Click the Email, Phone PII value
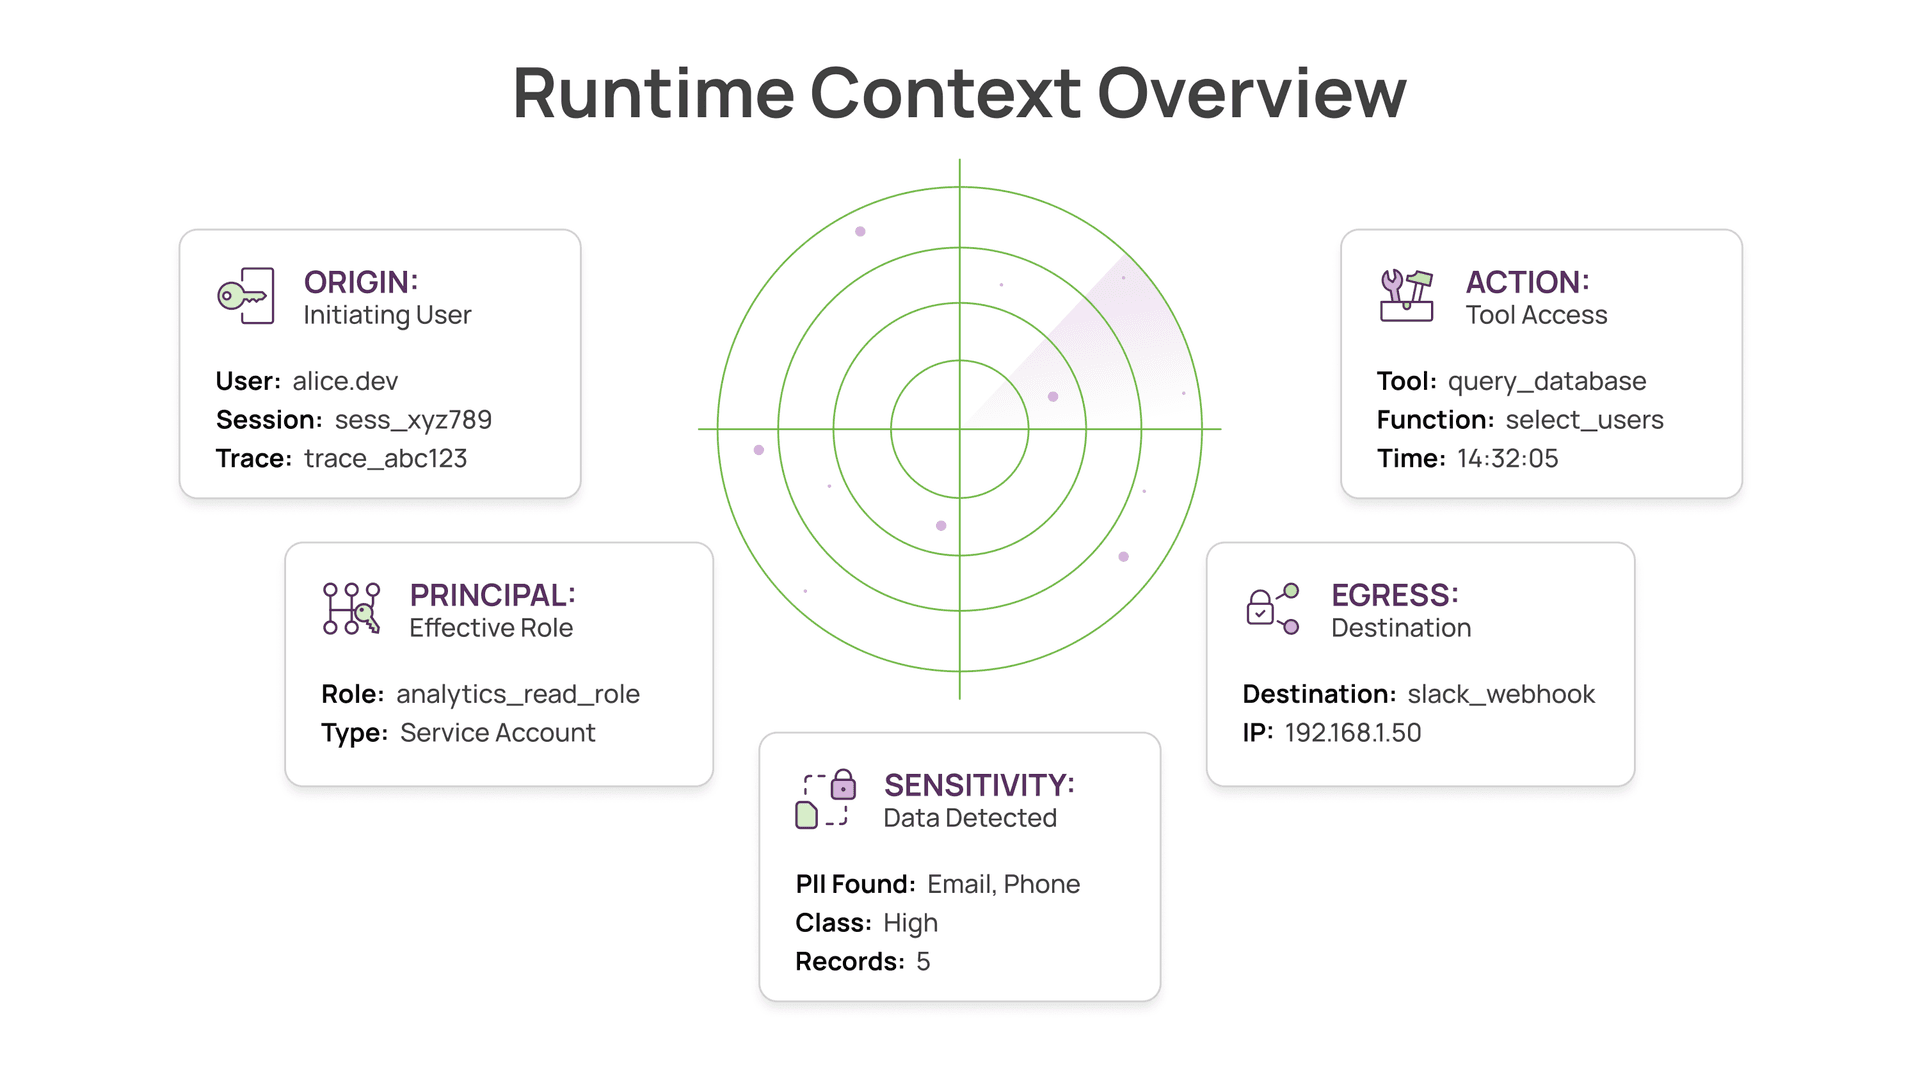The height and width of the screenshot is (1085, 1920). pos(1003,884)
